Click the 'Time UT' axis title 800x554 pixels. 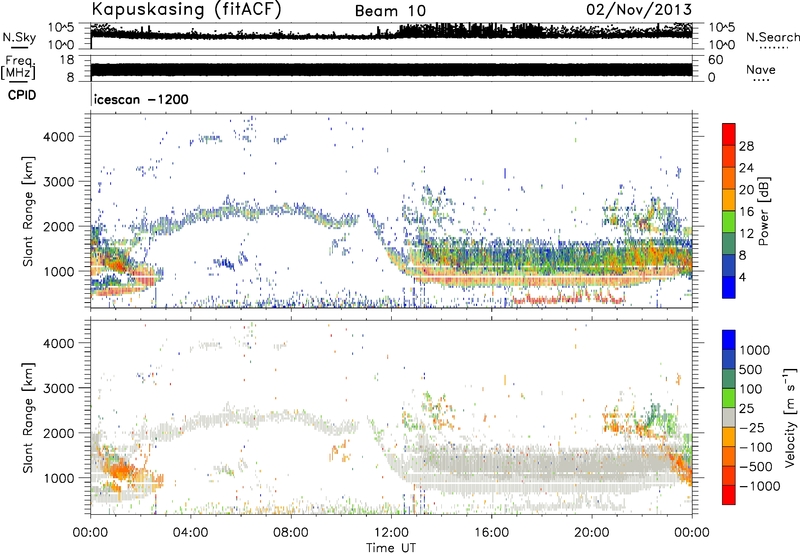391,548
